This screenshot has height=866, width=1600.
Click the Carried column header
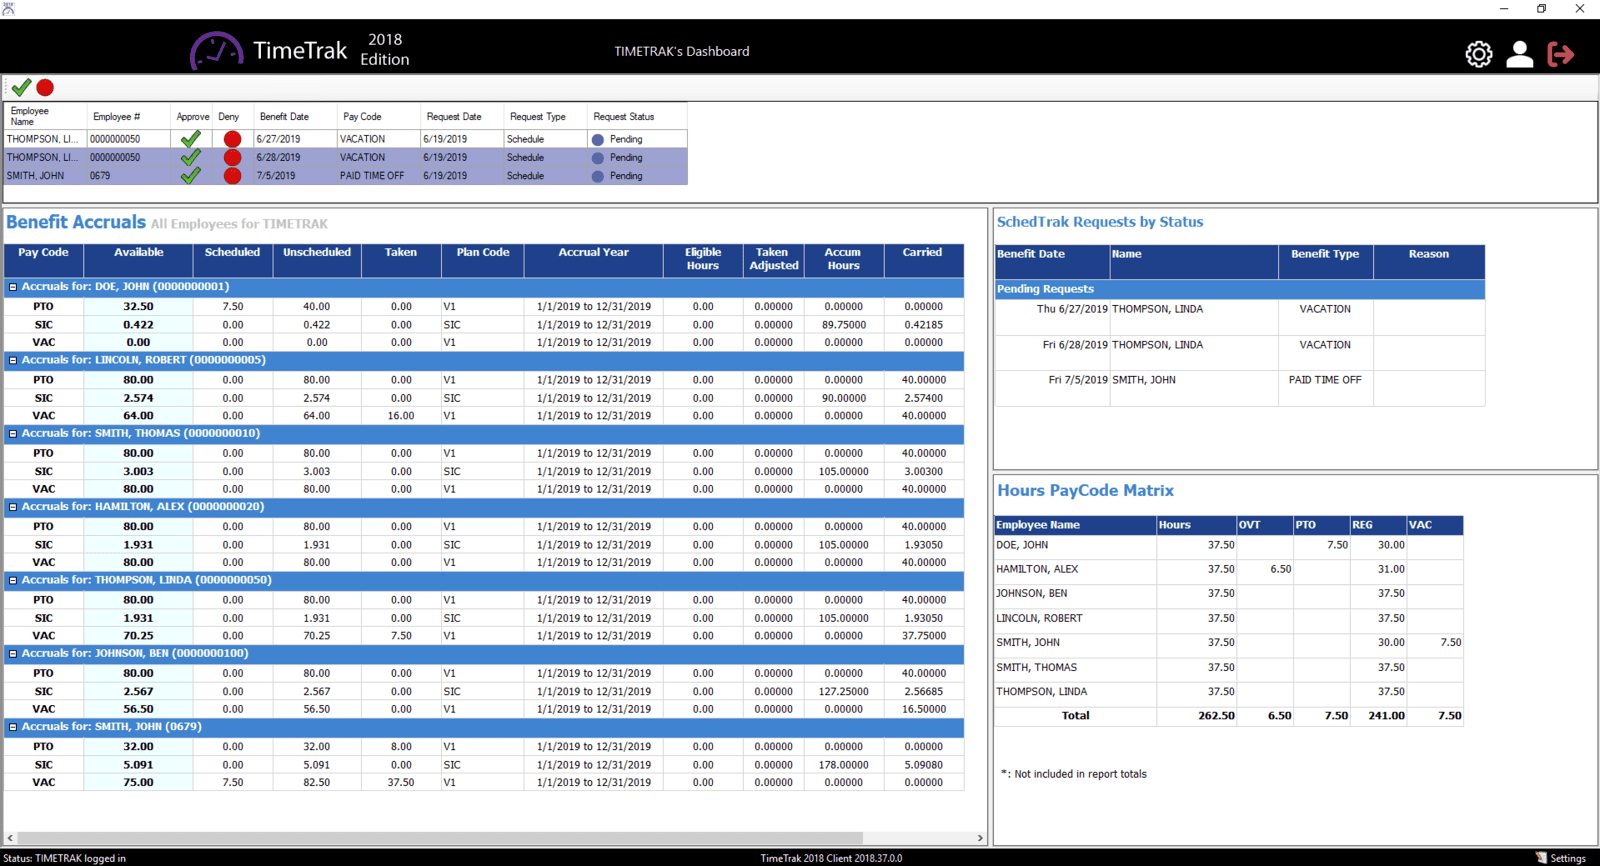(923, 260)
